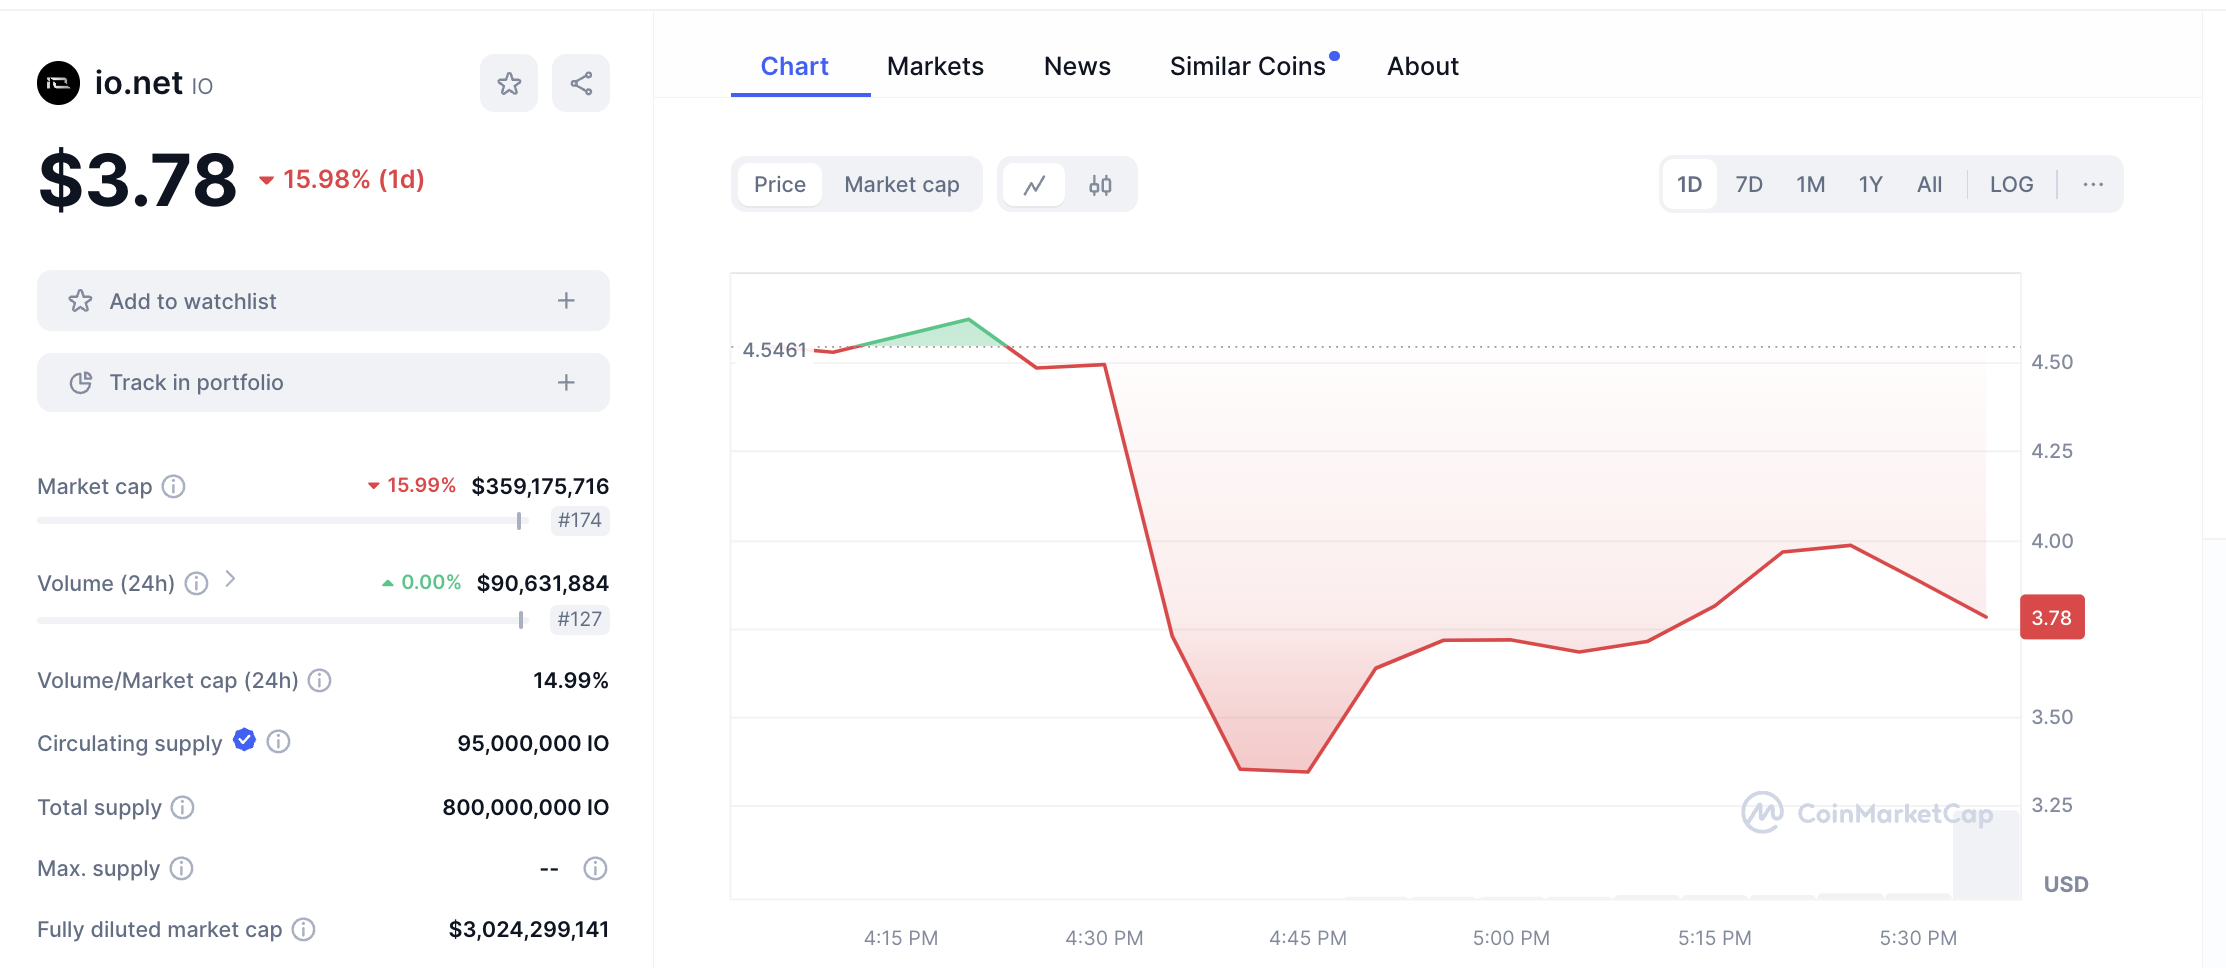Click the Market cap rank progress bar
2226x968 pixels.
[x=280, y=520]
